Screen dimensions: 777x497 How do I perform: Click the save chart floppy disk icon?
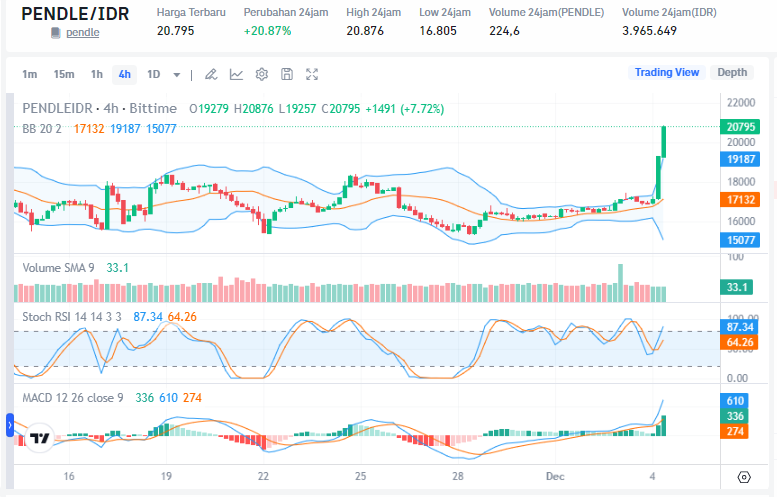click(287, 74)
